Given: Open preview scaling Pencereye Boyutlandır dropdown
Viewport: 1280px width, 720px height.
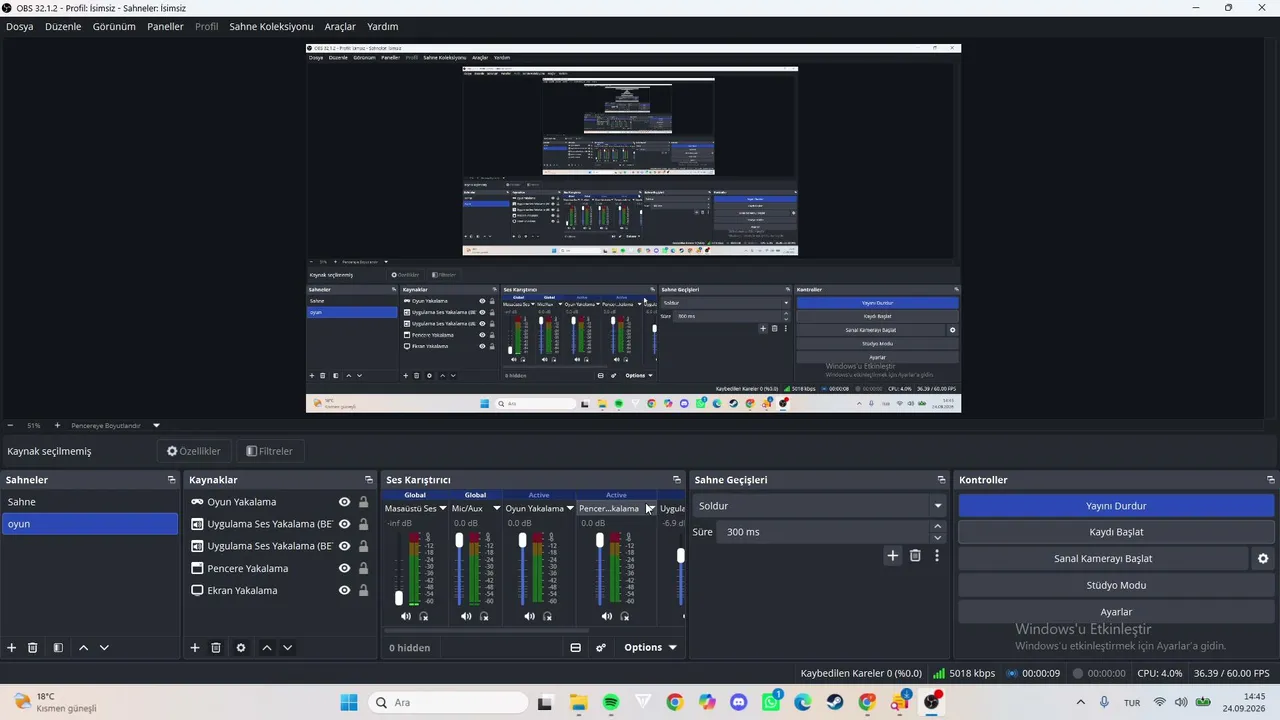Looking at the screenshot, I should click(115, 425).
